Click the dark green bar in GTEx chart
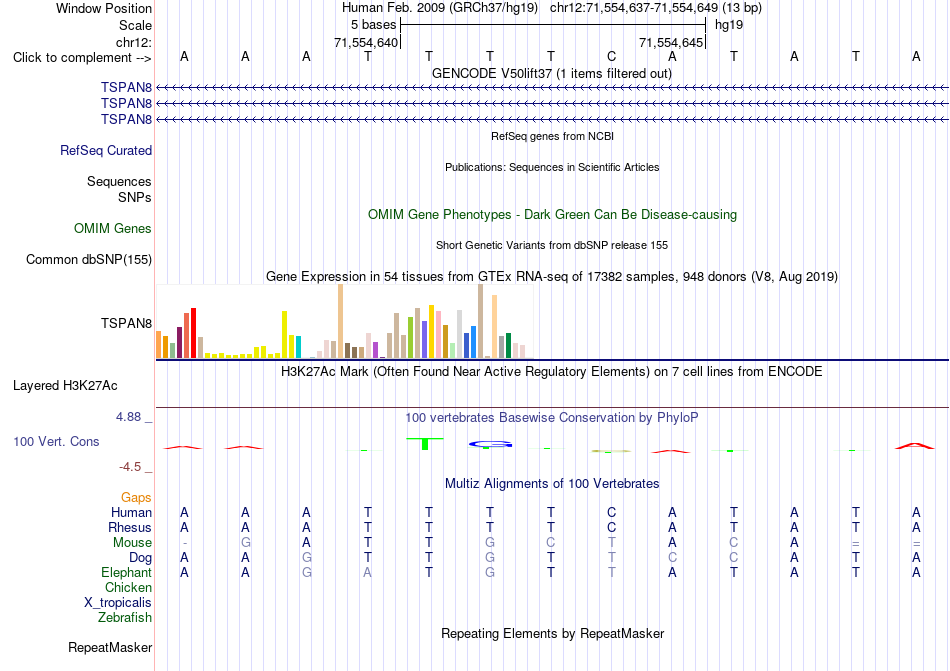The width and height of the screenshot is (950, 671). [x=508, y=346]
